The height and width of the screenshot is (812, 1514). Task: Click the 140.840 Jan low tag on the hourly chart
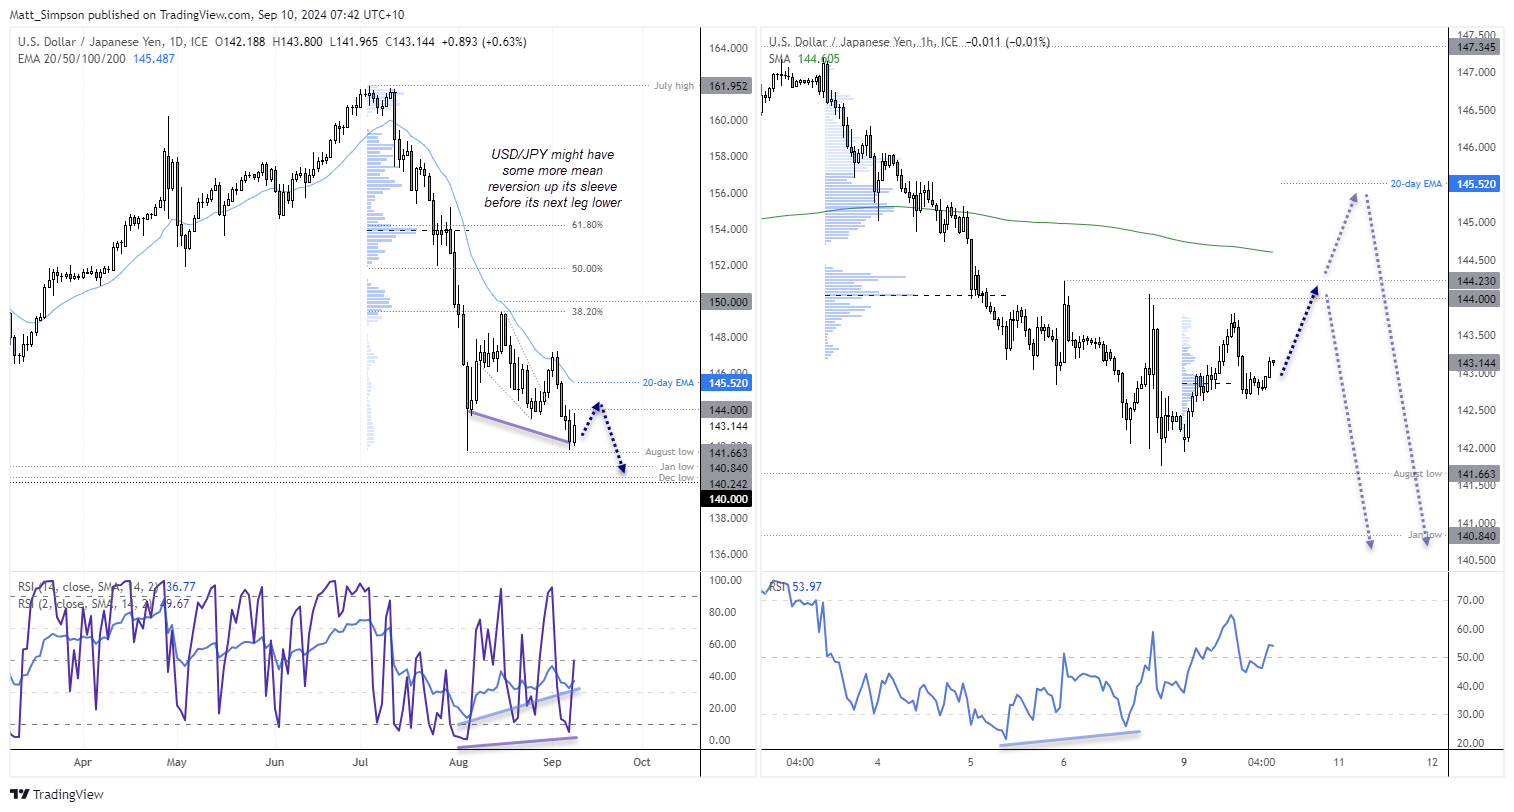tap(1476, 536)
